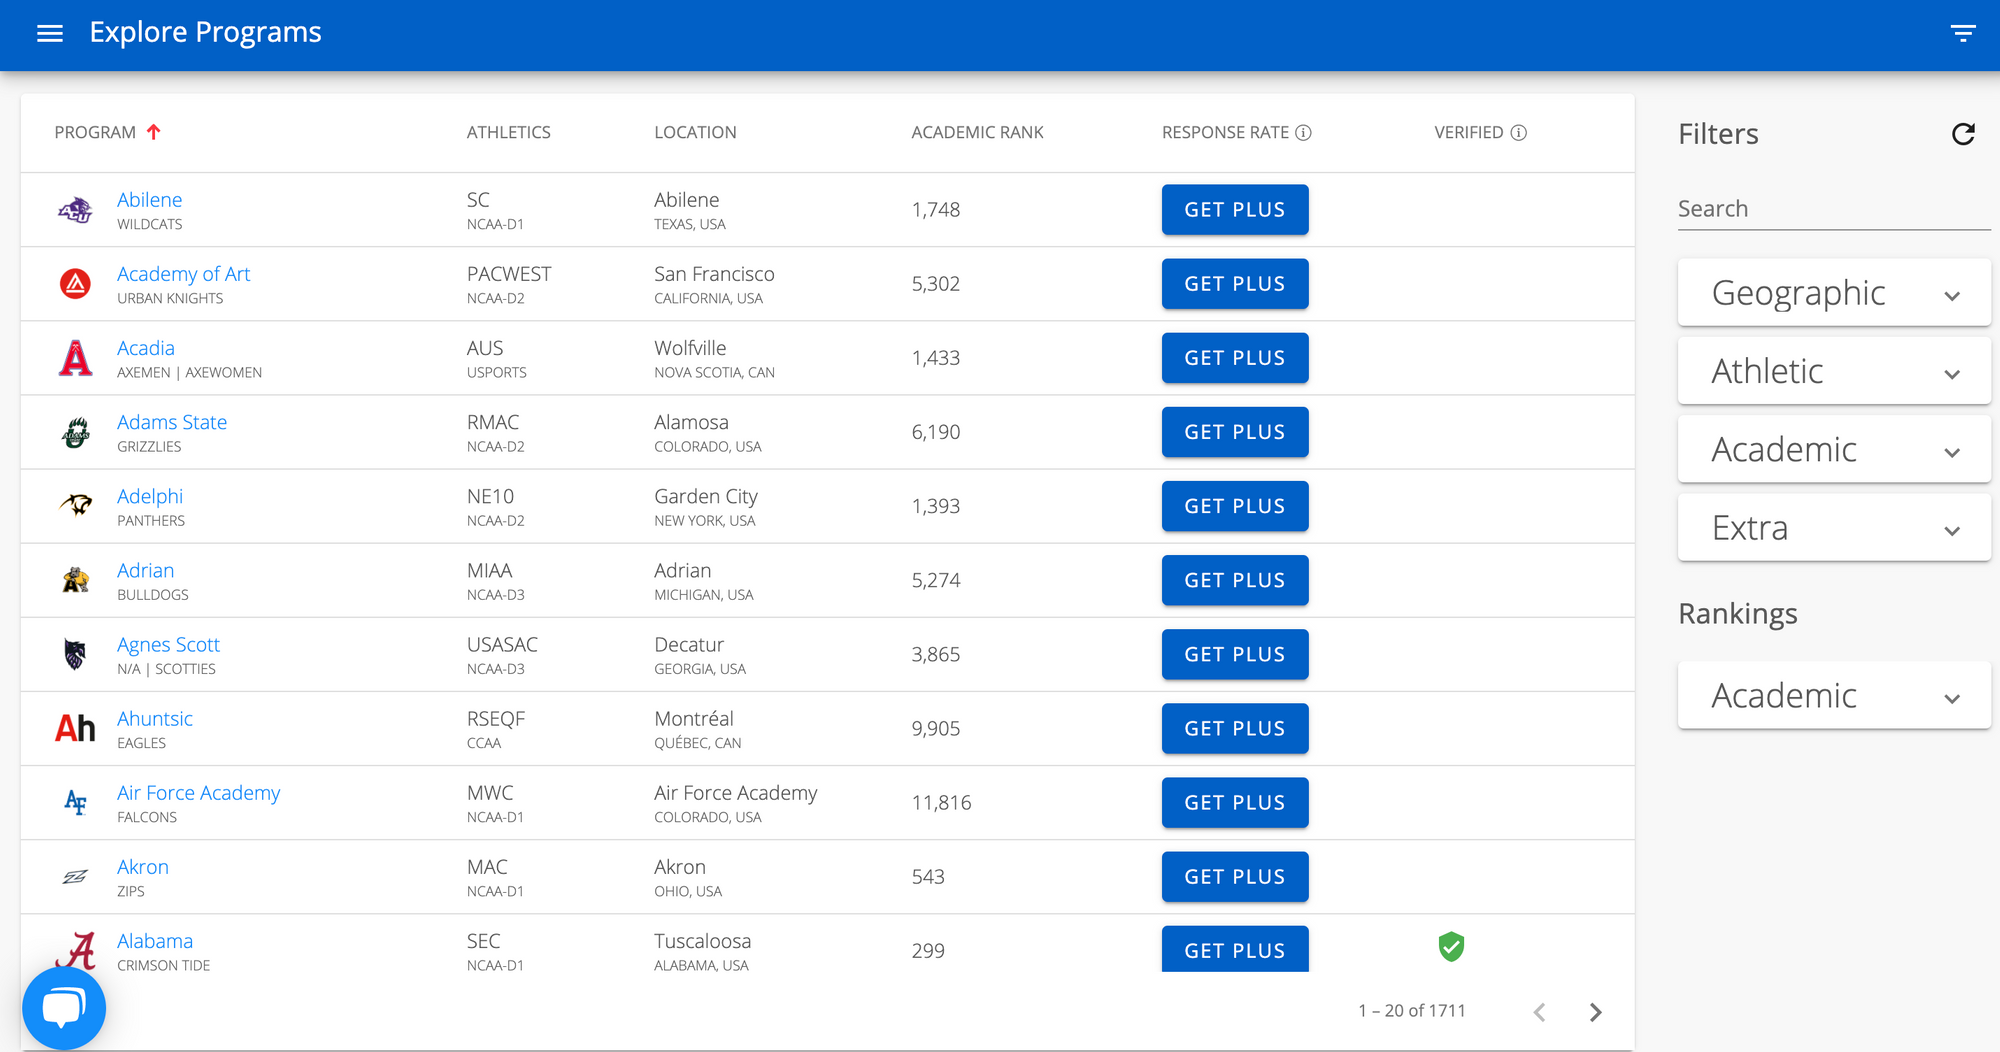This screenshot has width=2000, height=1052.
Task: Click GET PLUS in the Acadia row
Action: point(1235,358)
